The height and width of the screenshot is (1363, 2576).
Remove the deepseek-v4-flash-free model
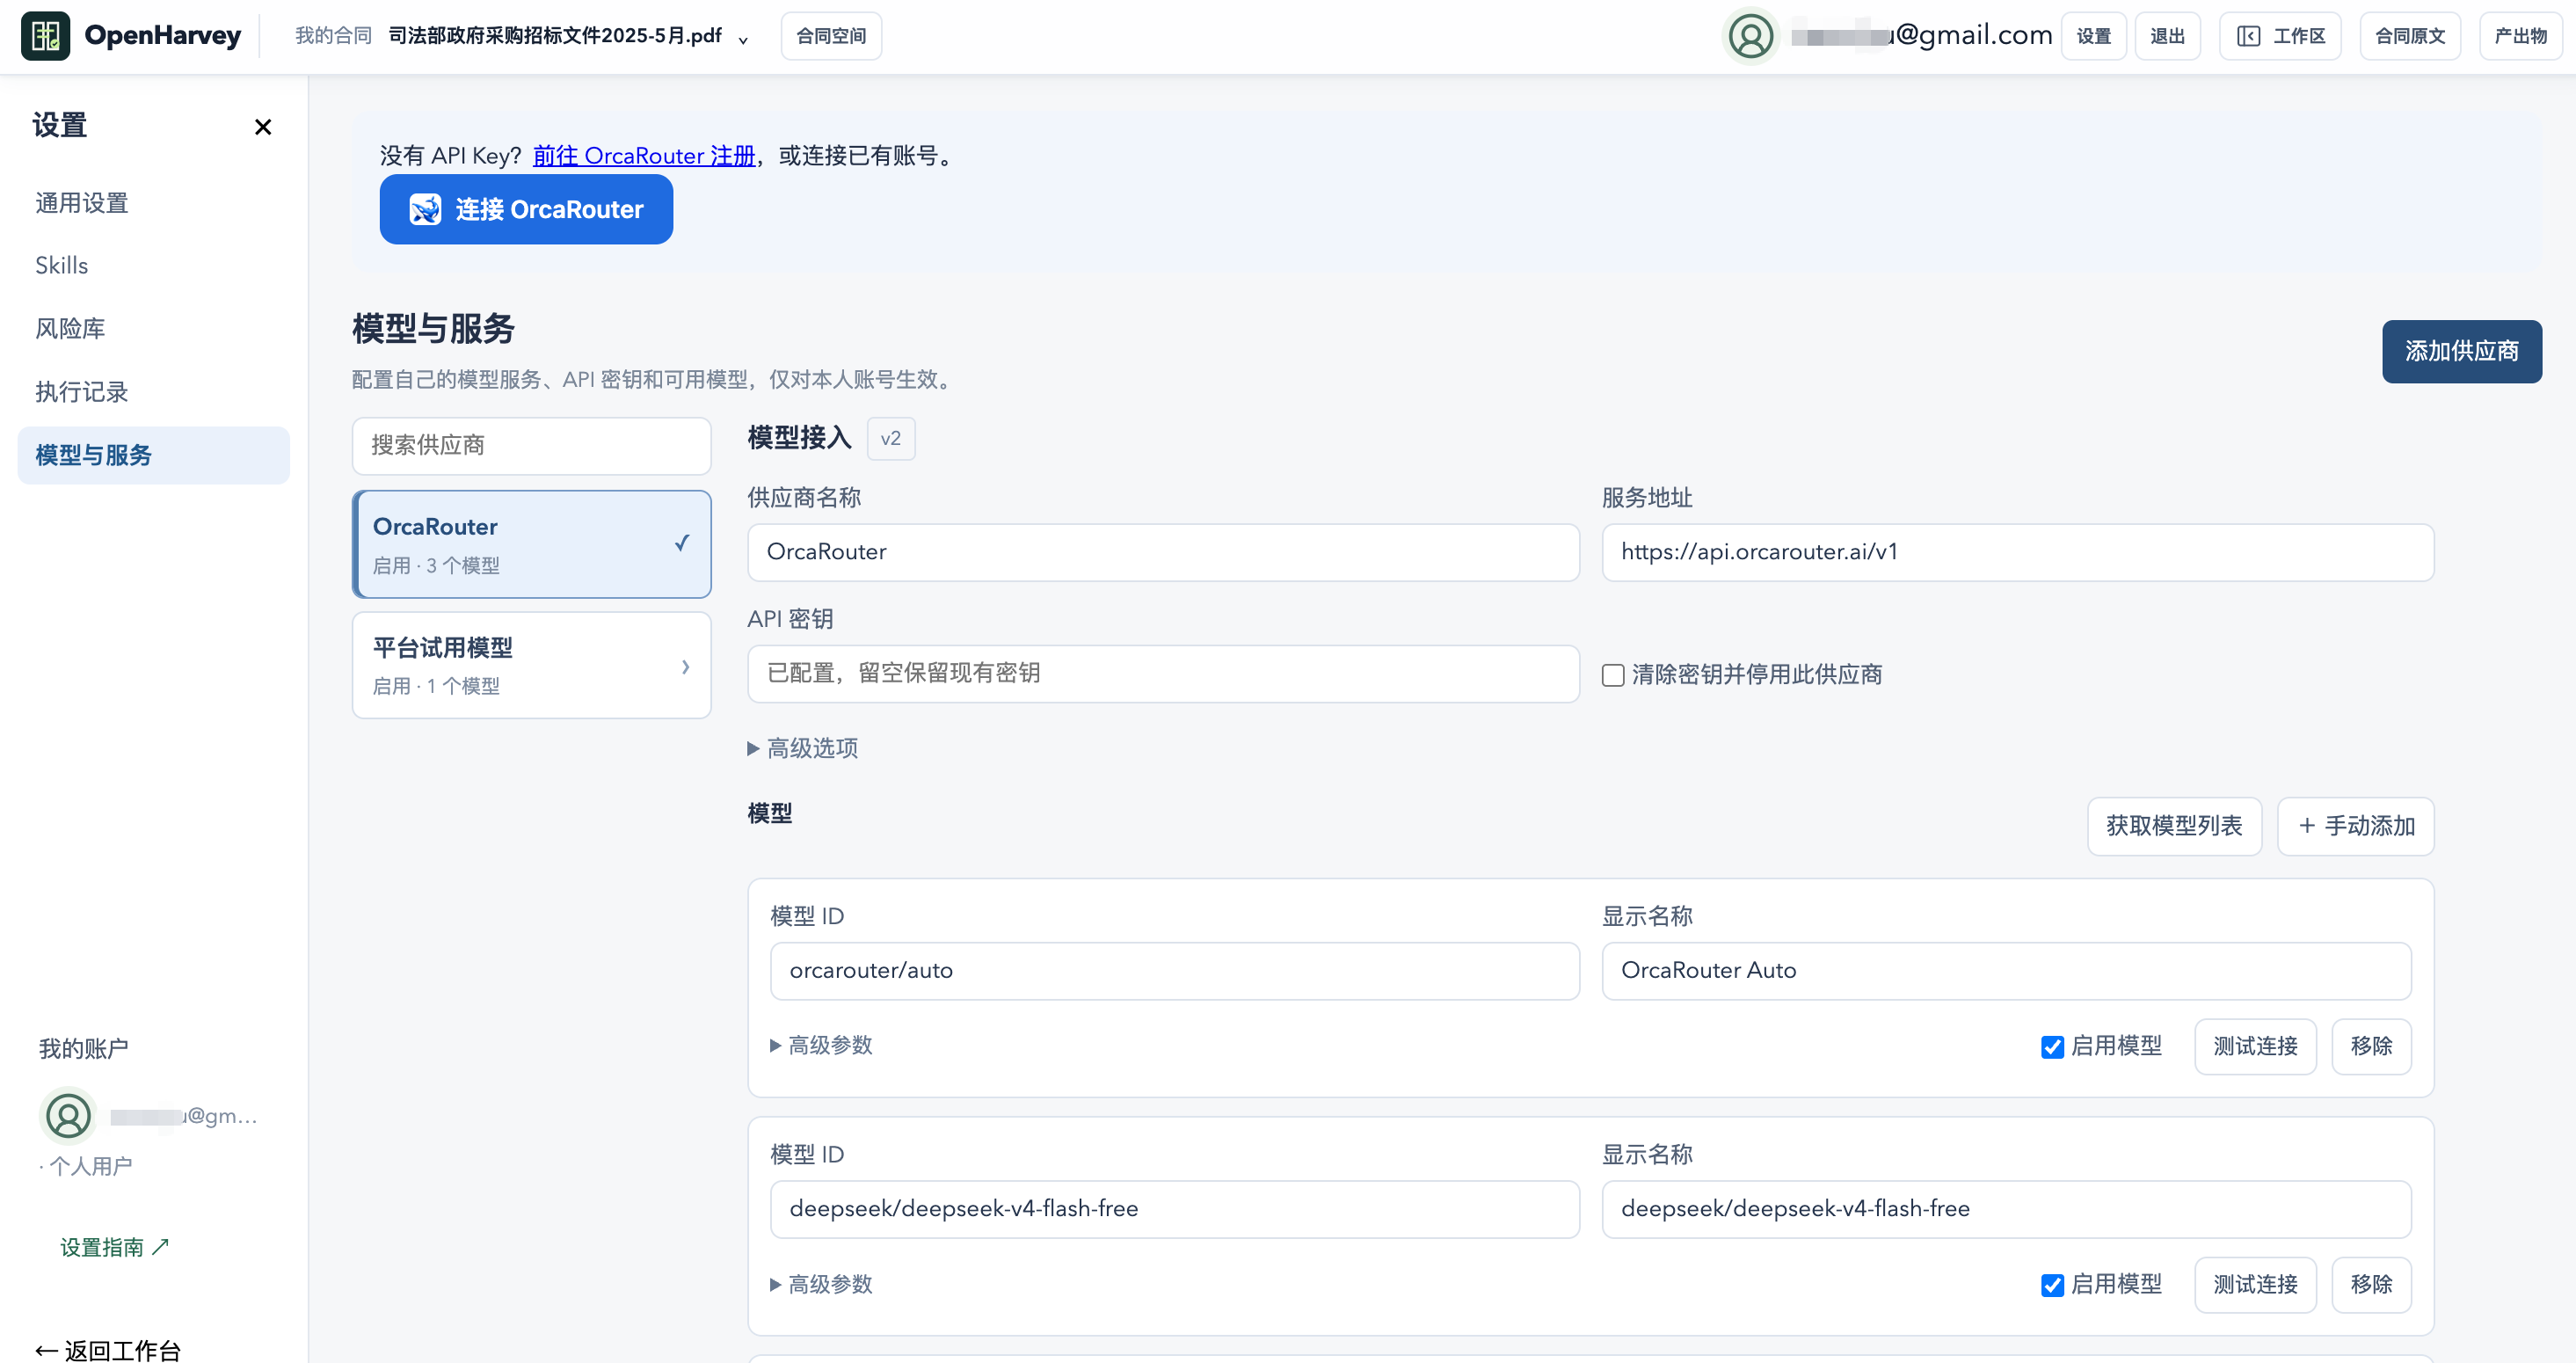pos(2371,1285)
